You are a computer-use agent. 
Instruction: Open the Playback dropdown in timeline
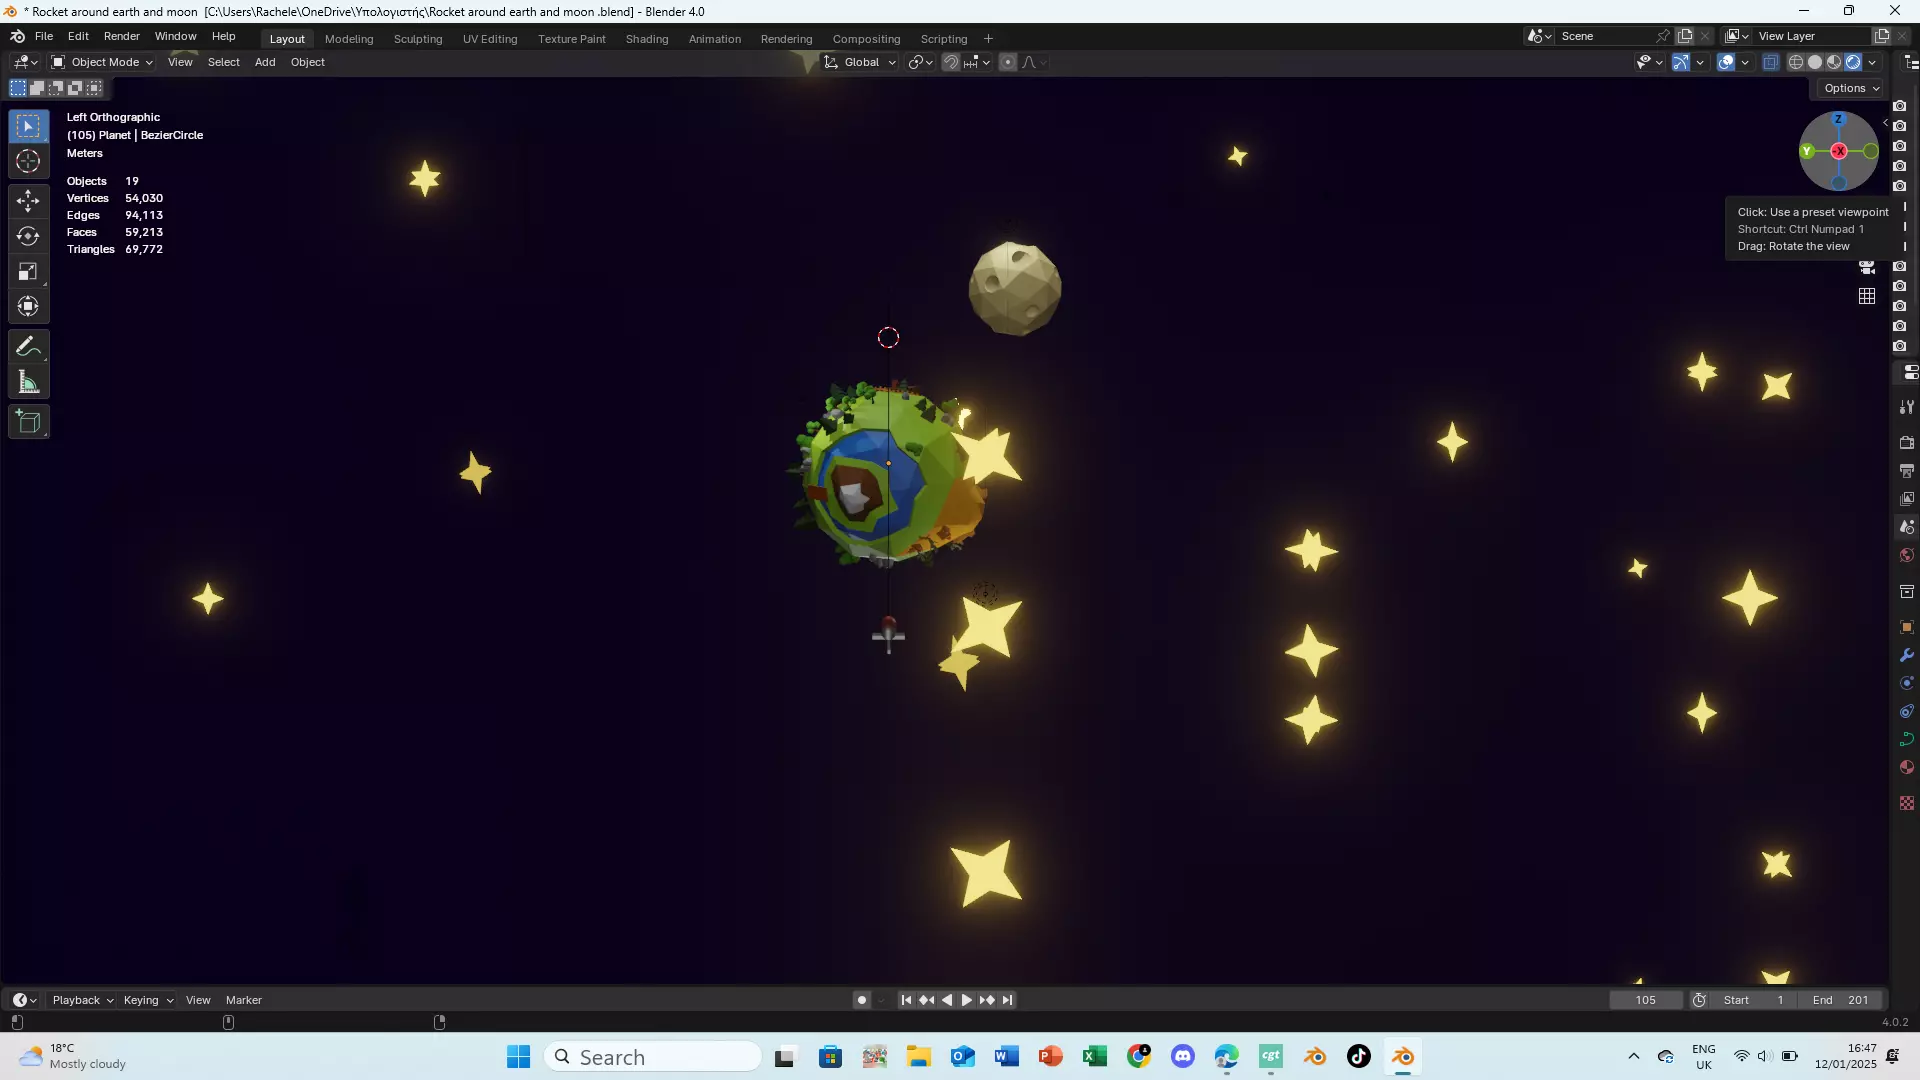coord(82,1000)
